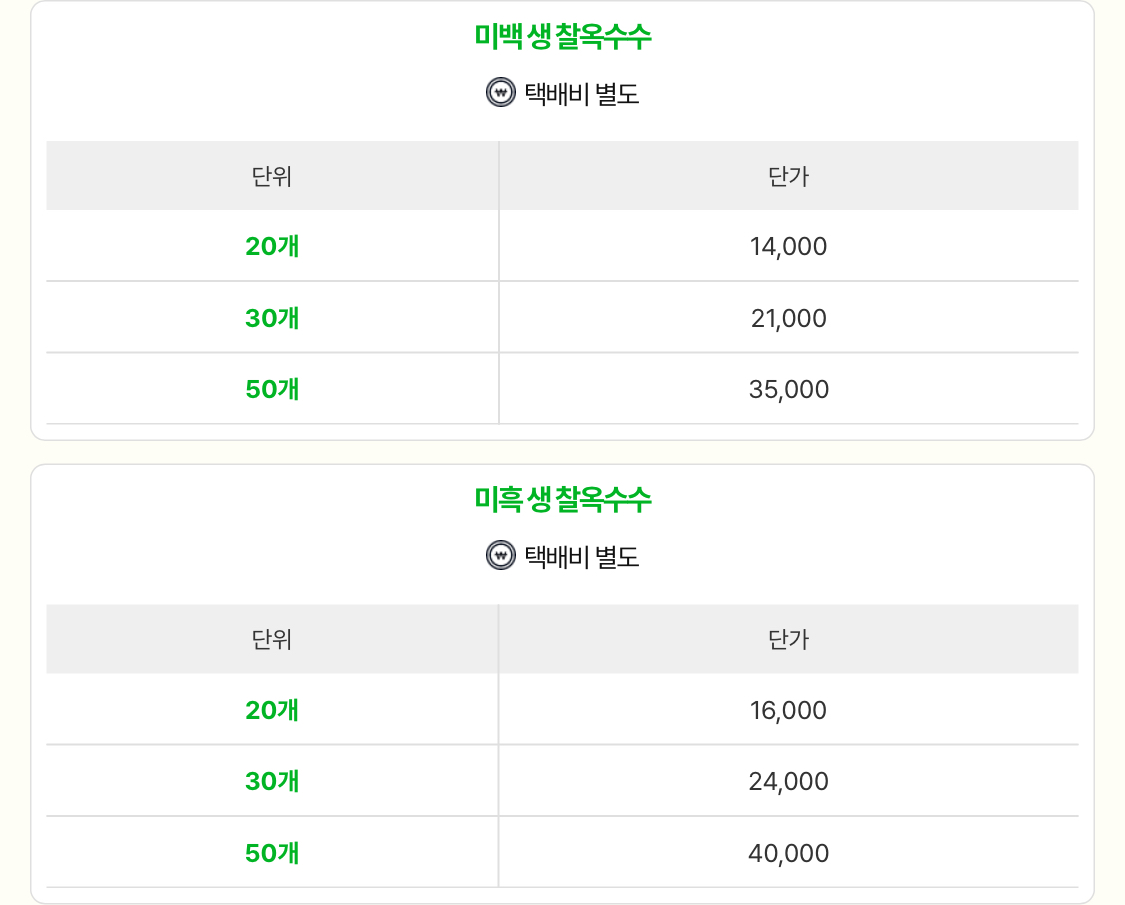Select the 14,000 price cell
The width and height of the screenshot is (1125, 905).
coord(789,246)
